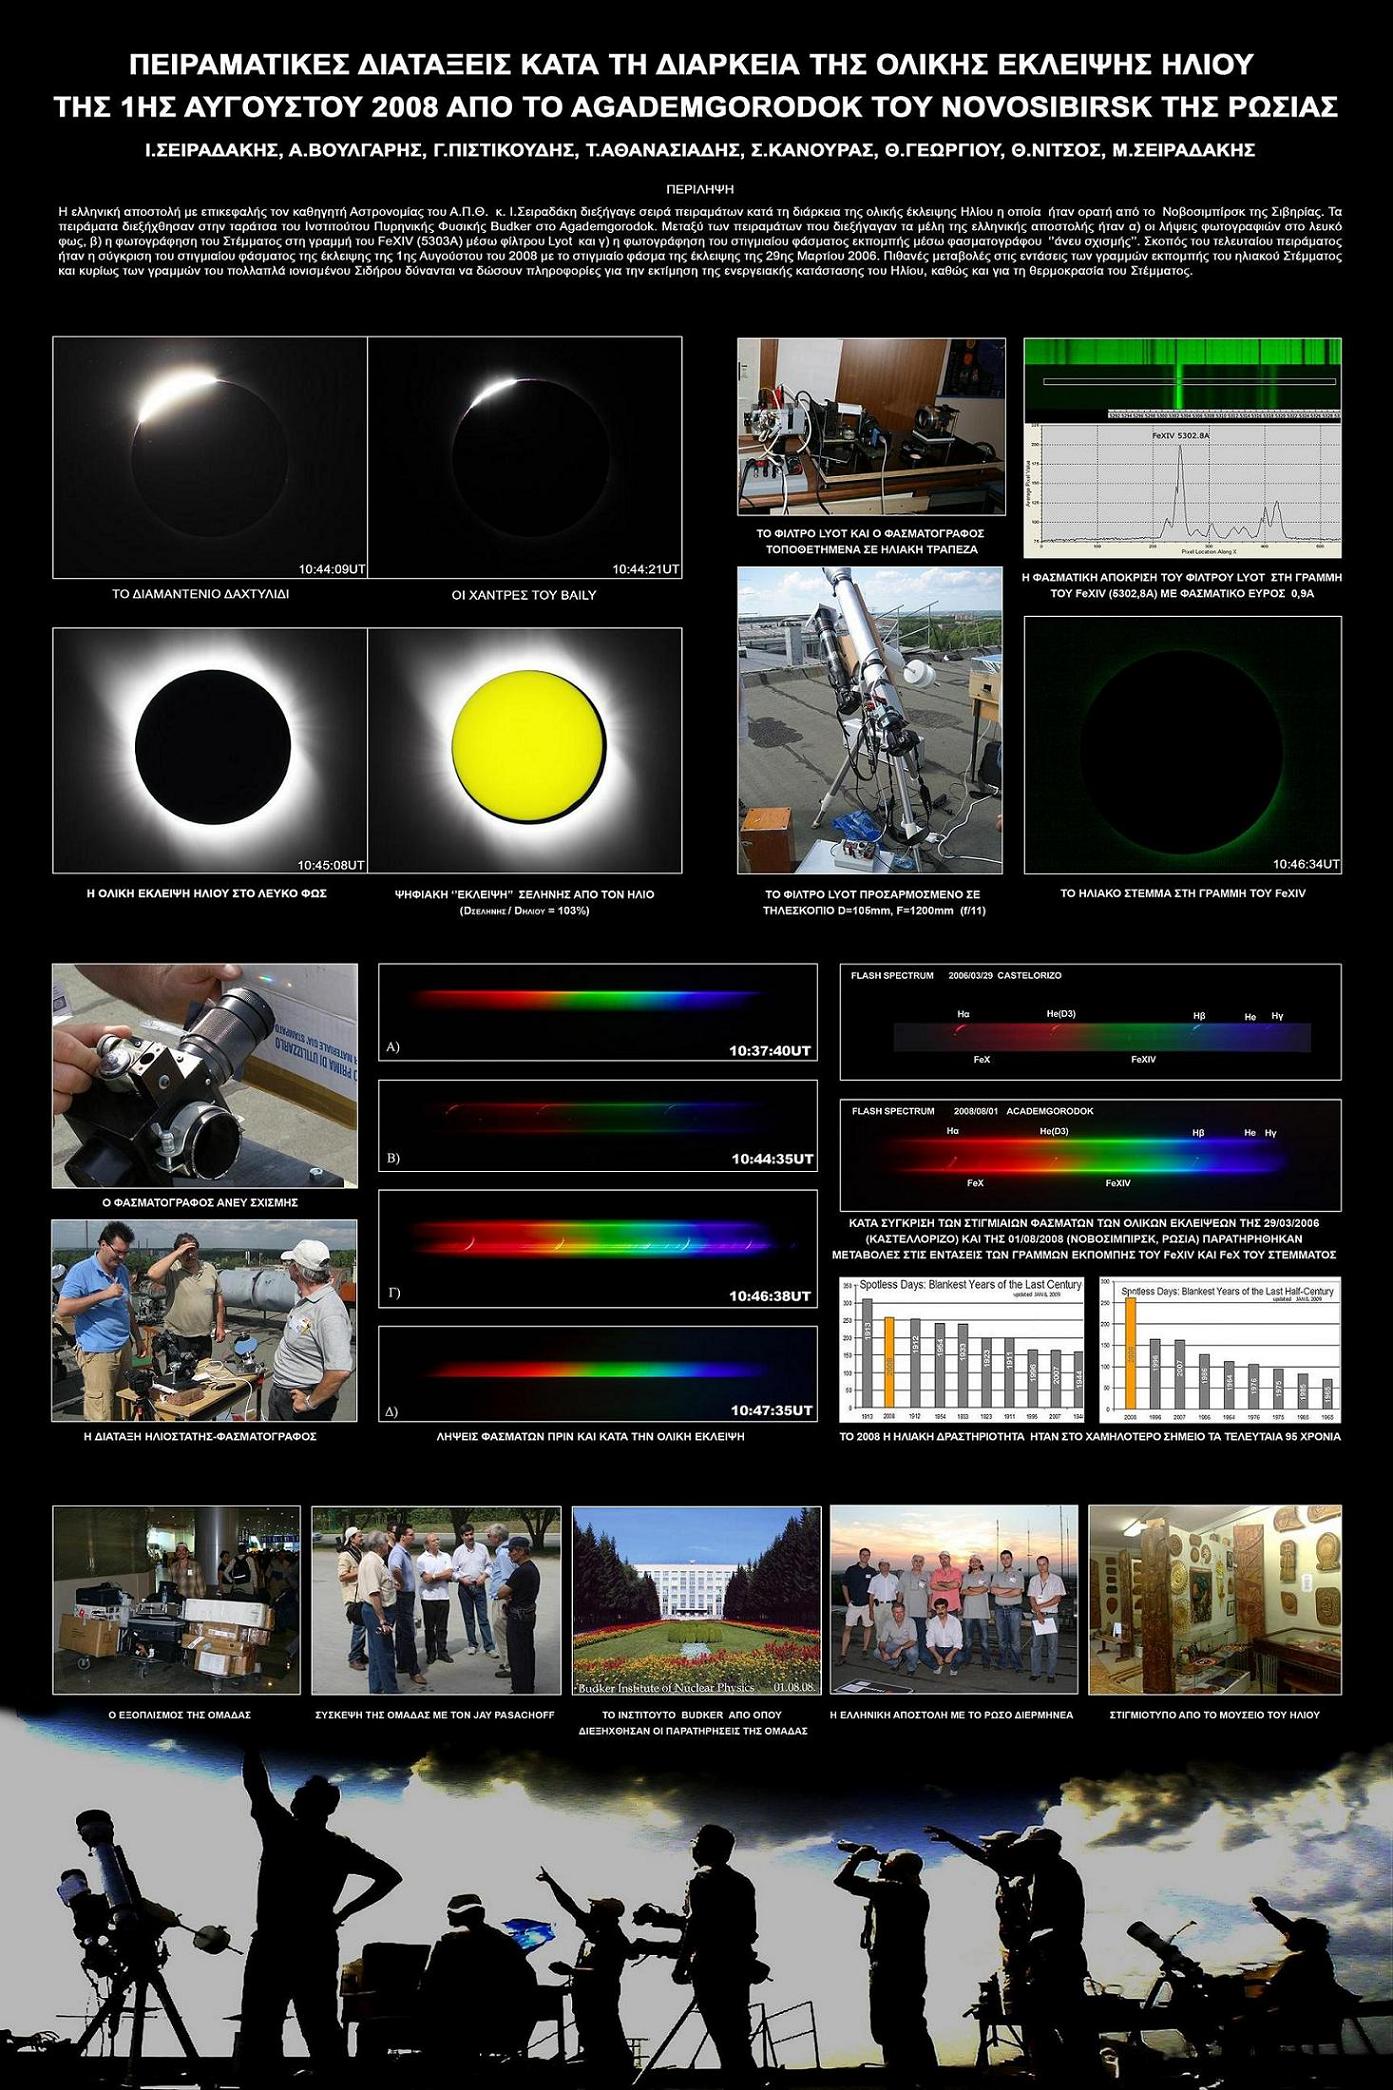Click the '10:44:09UT' timestamp
Viewport: 1393px width, 2090px height.
[332, 569]
